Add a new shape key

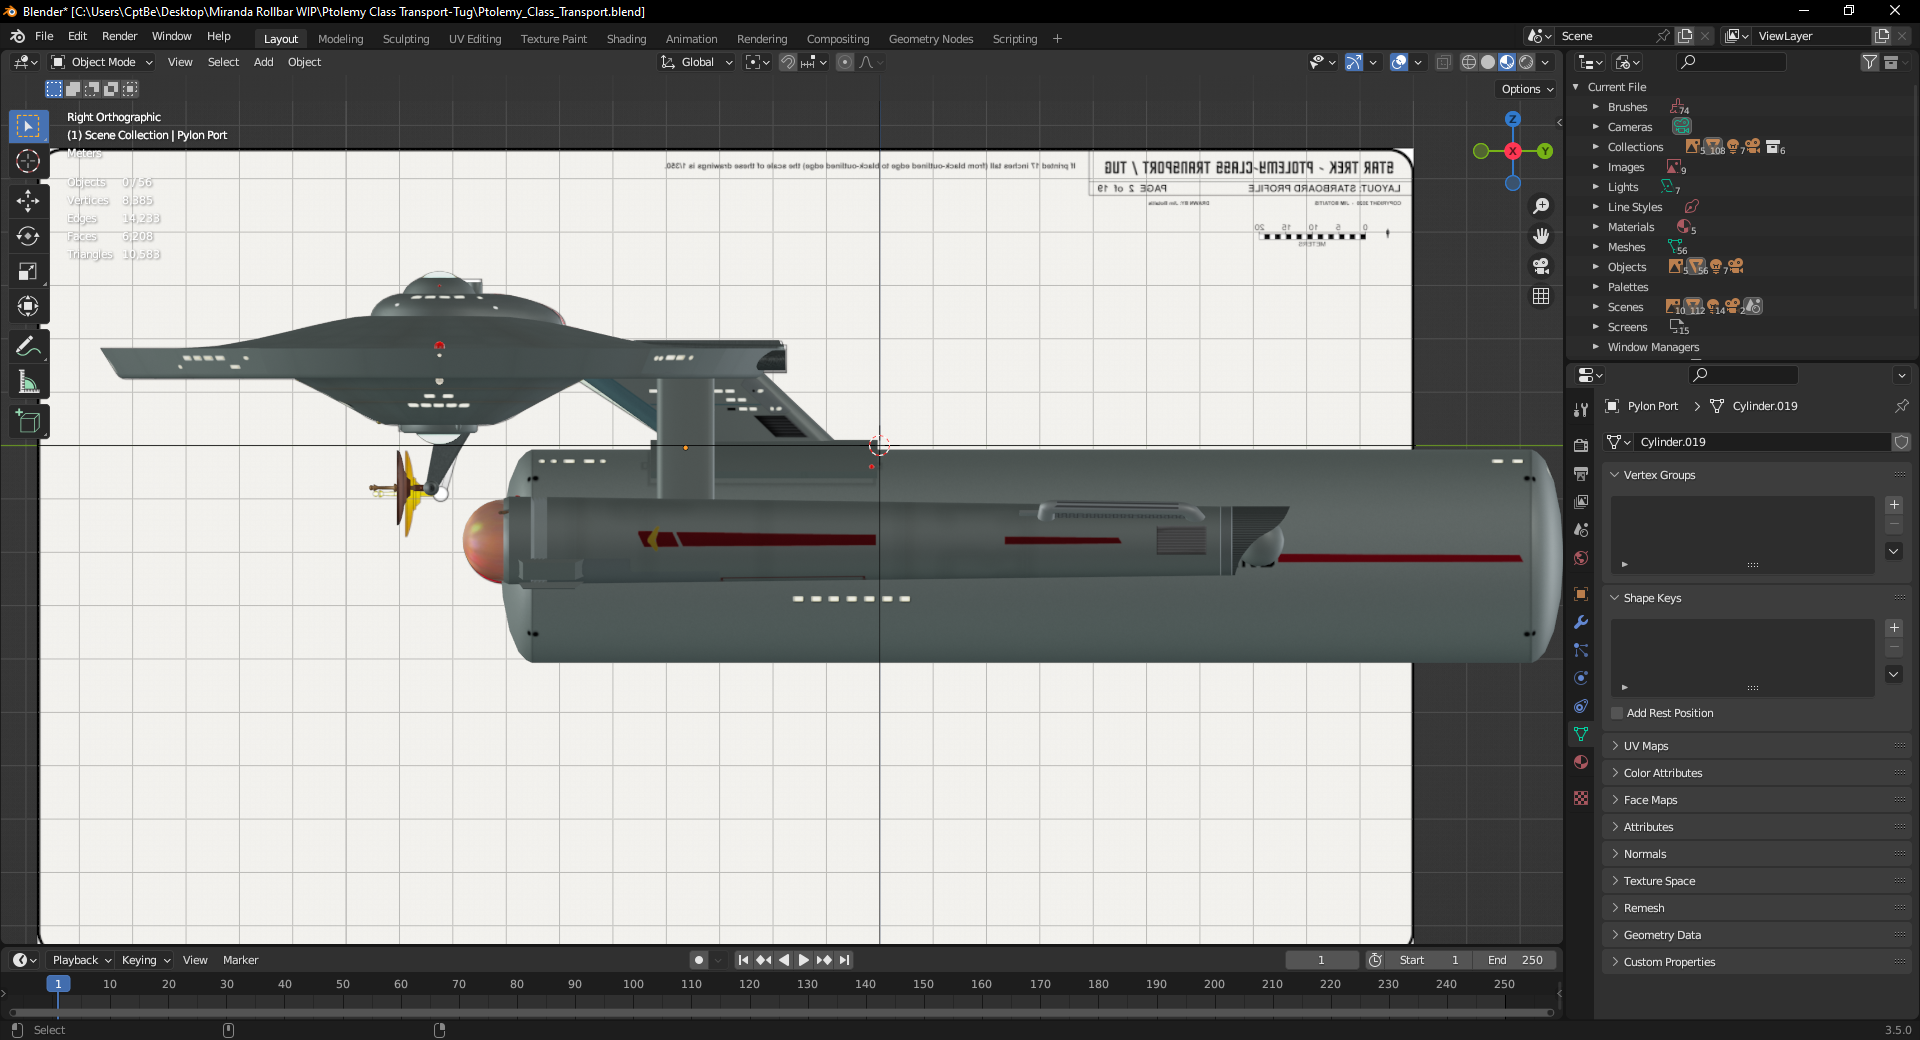coord(1894,628)
